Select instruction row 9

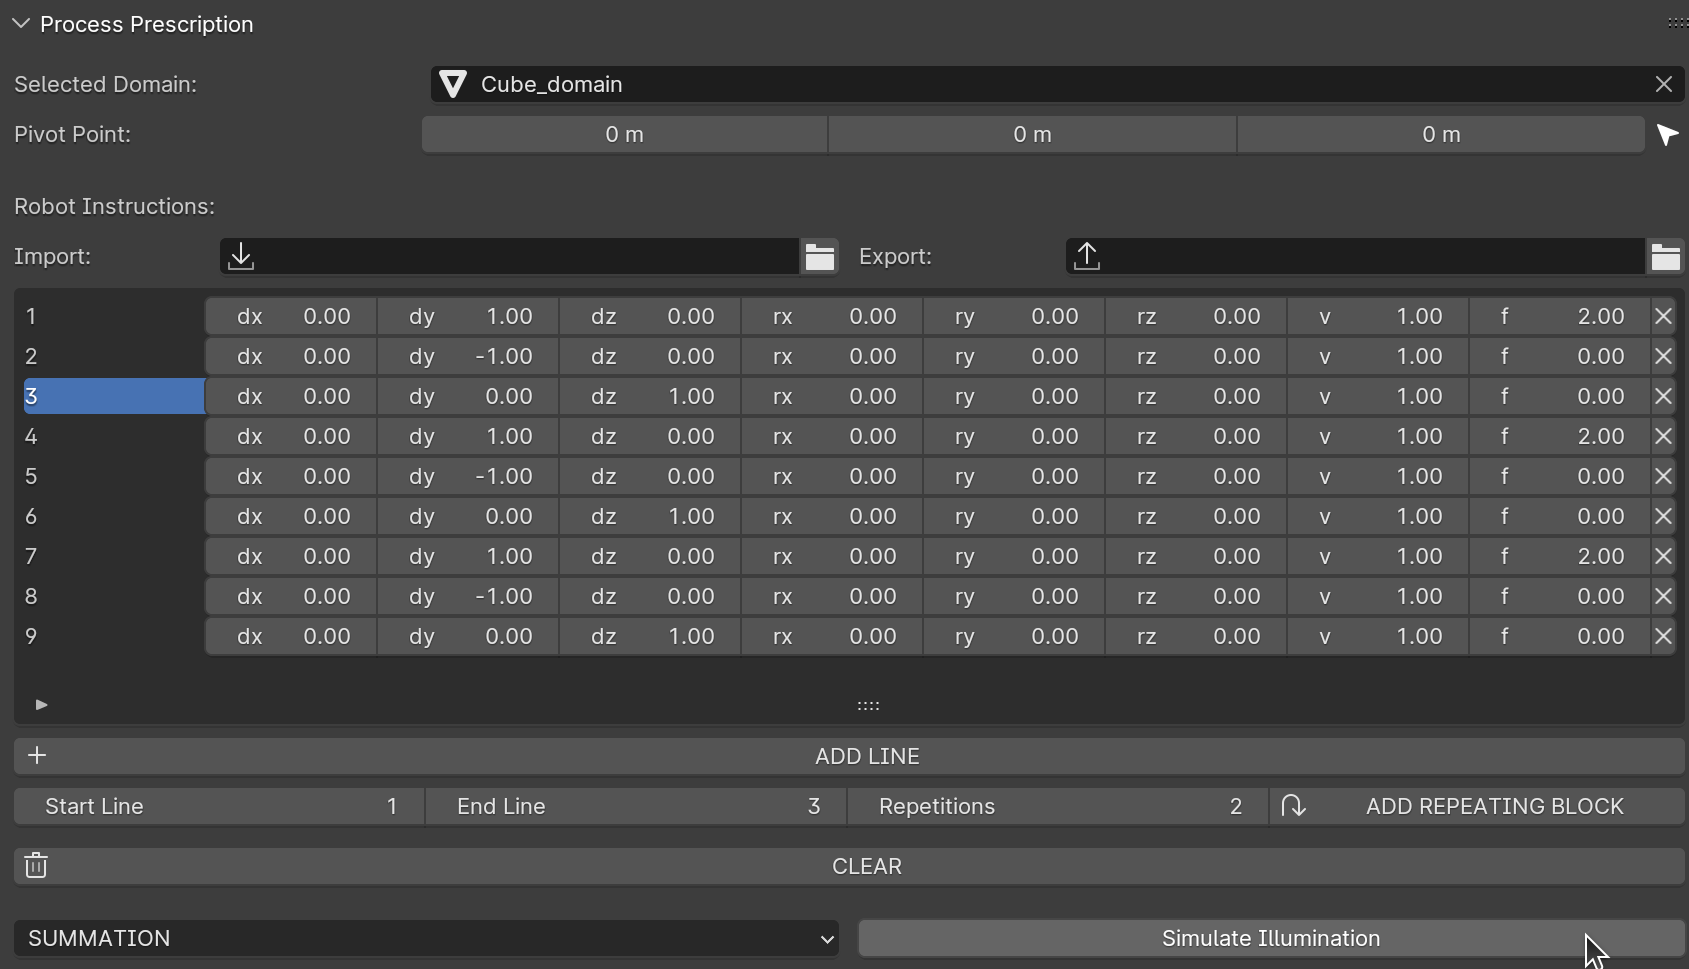point(114,637)
